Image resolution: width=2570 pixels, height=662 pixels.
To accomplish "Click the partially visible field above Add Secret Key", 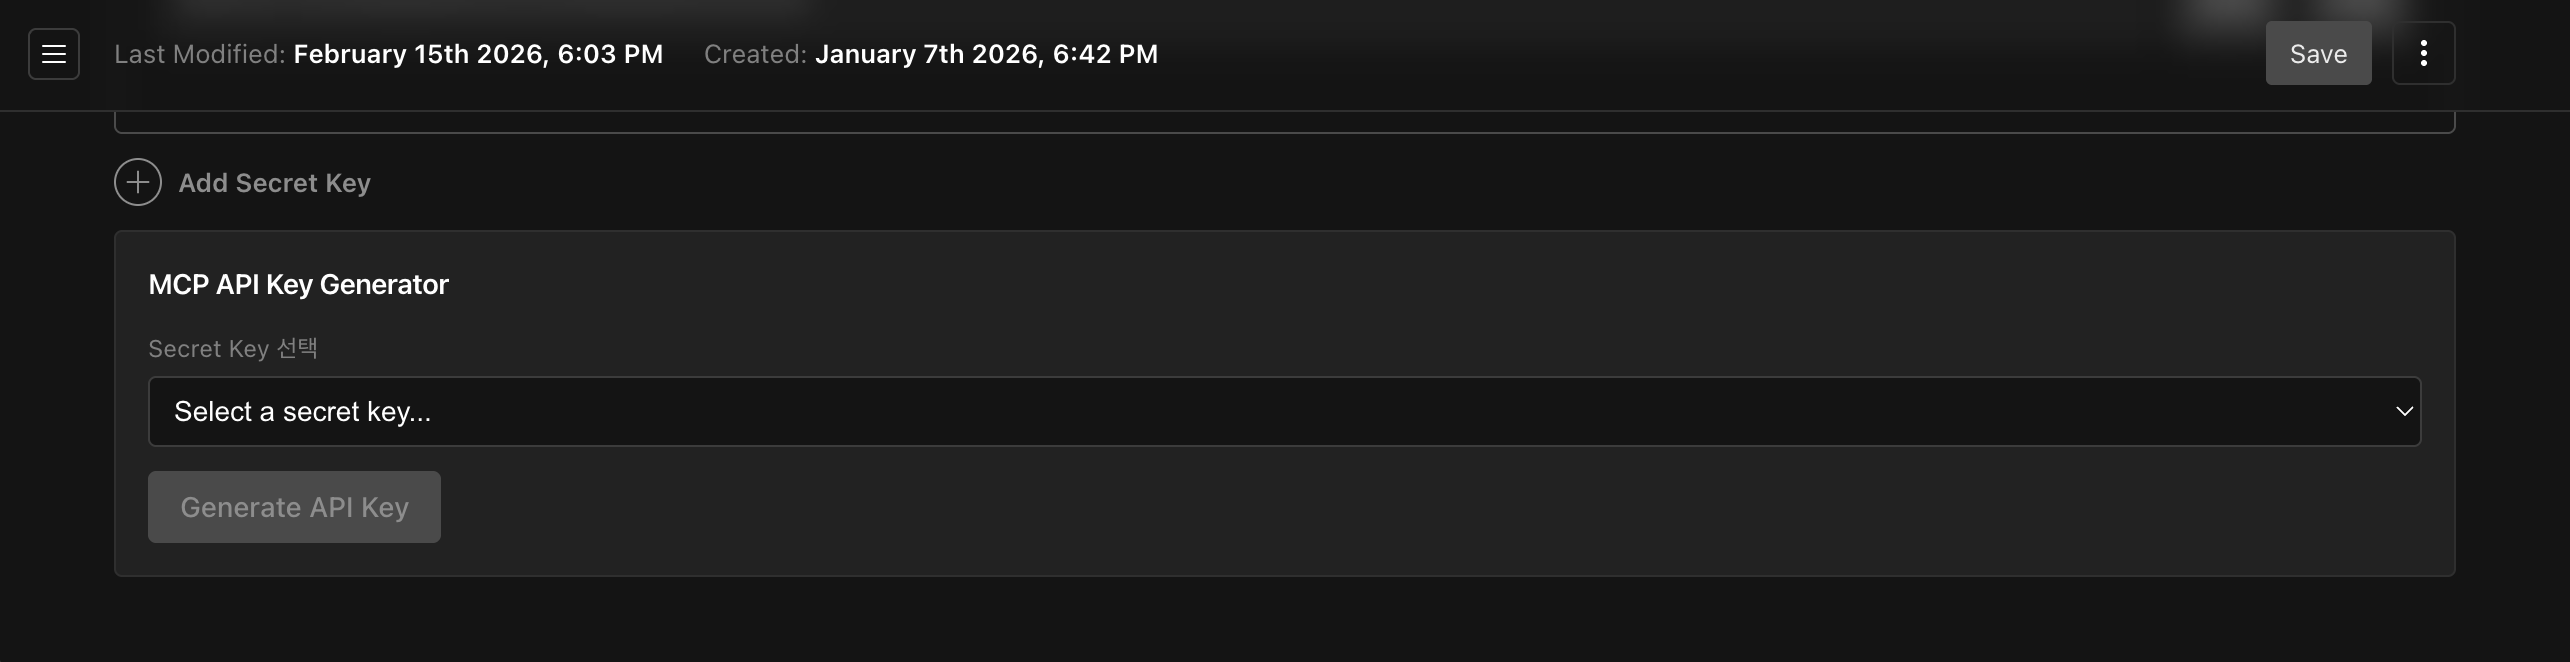I will click(x=1284, y=124).
